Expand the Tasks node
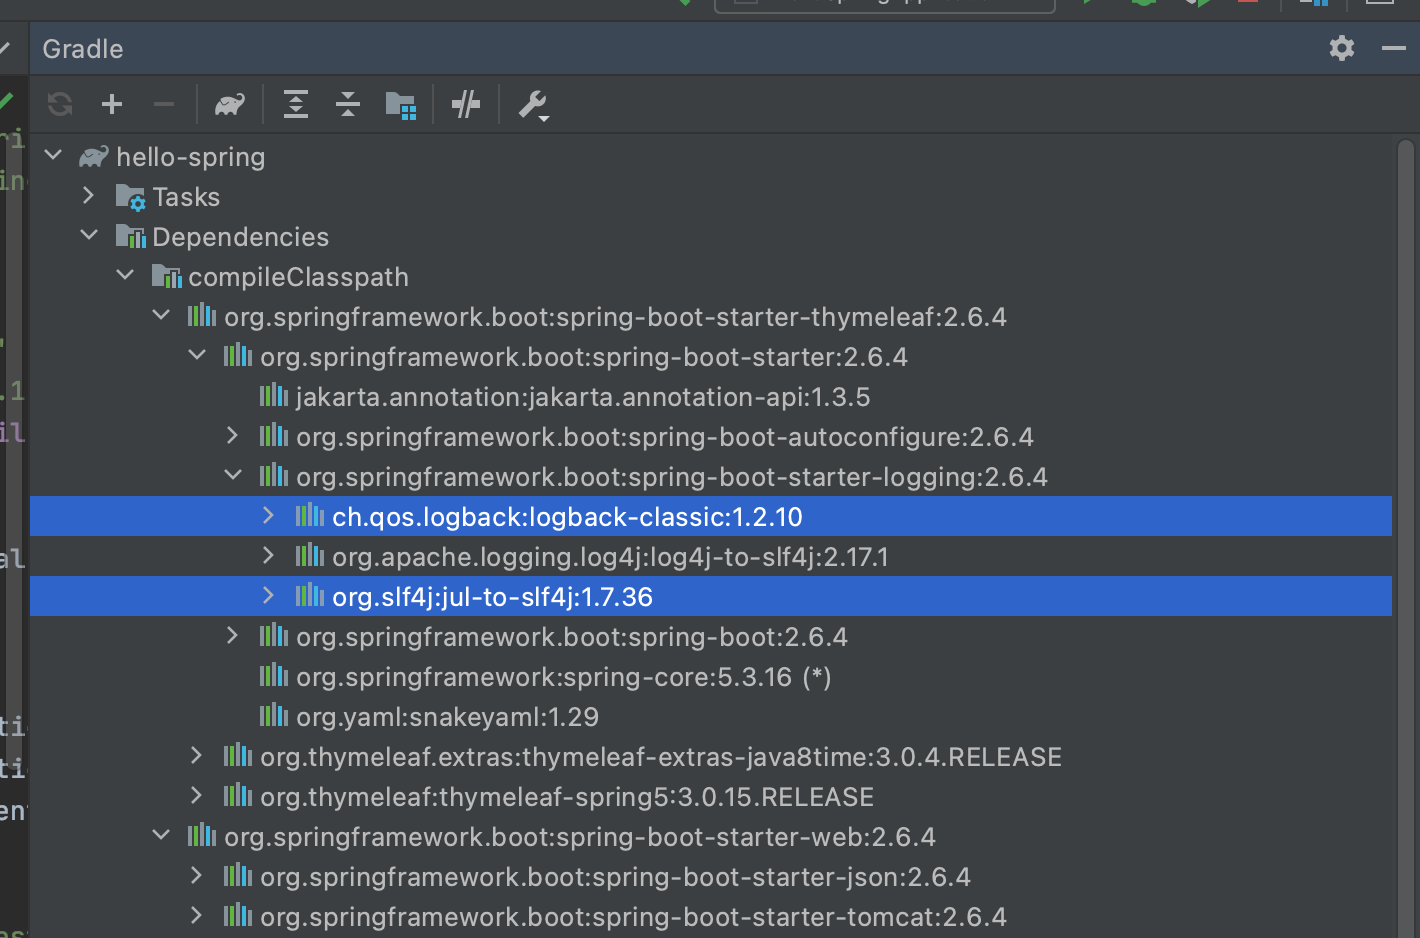 tap(89, 195)
